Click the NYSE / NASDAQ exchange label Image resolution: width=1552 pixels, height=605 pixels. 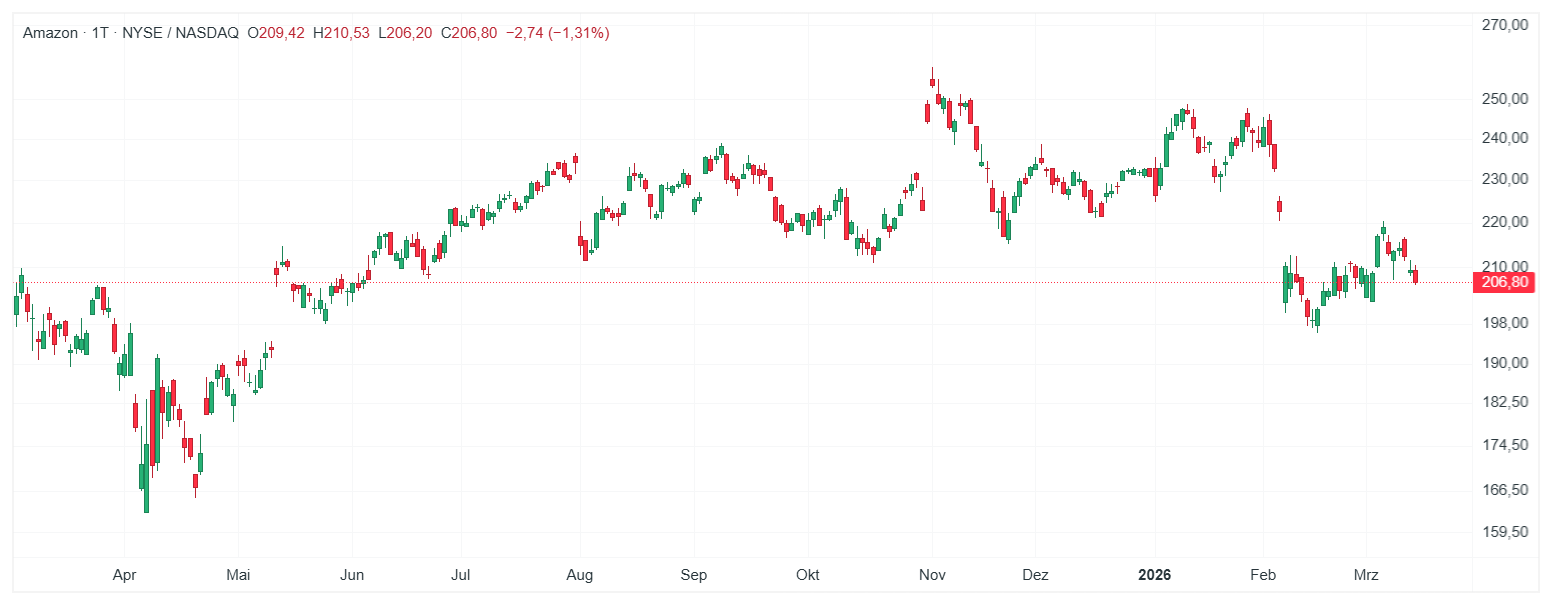[181, 33]
